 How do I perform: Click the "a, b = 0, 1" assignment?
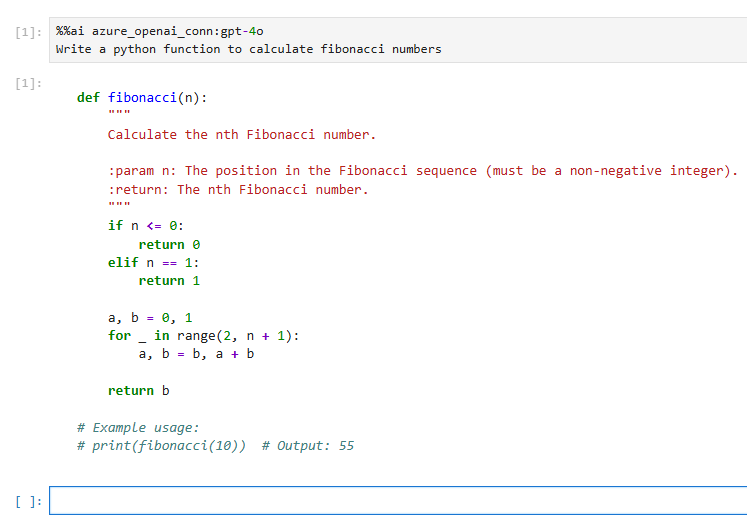(x=150, y=318)
